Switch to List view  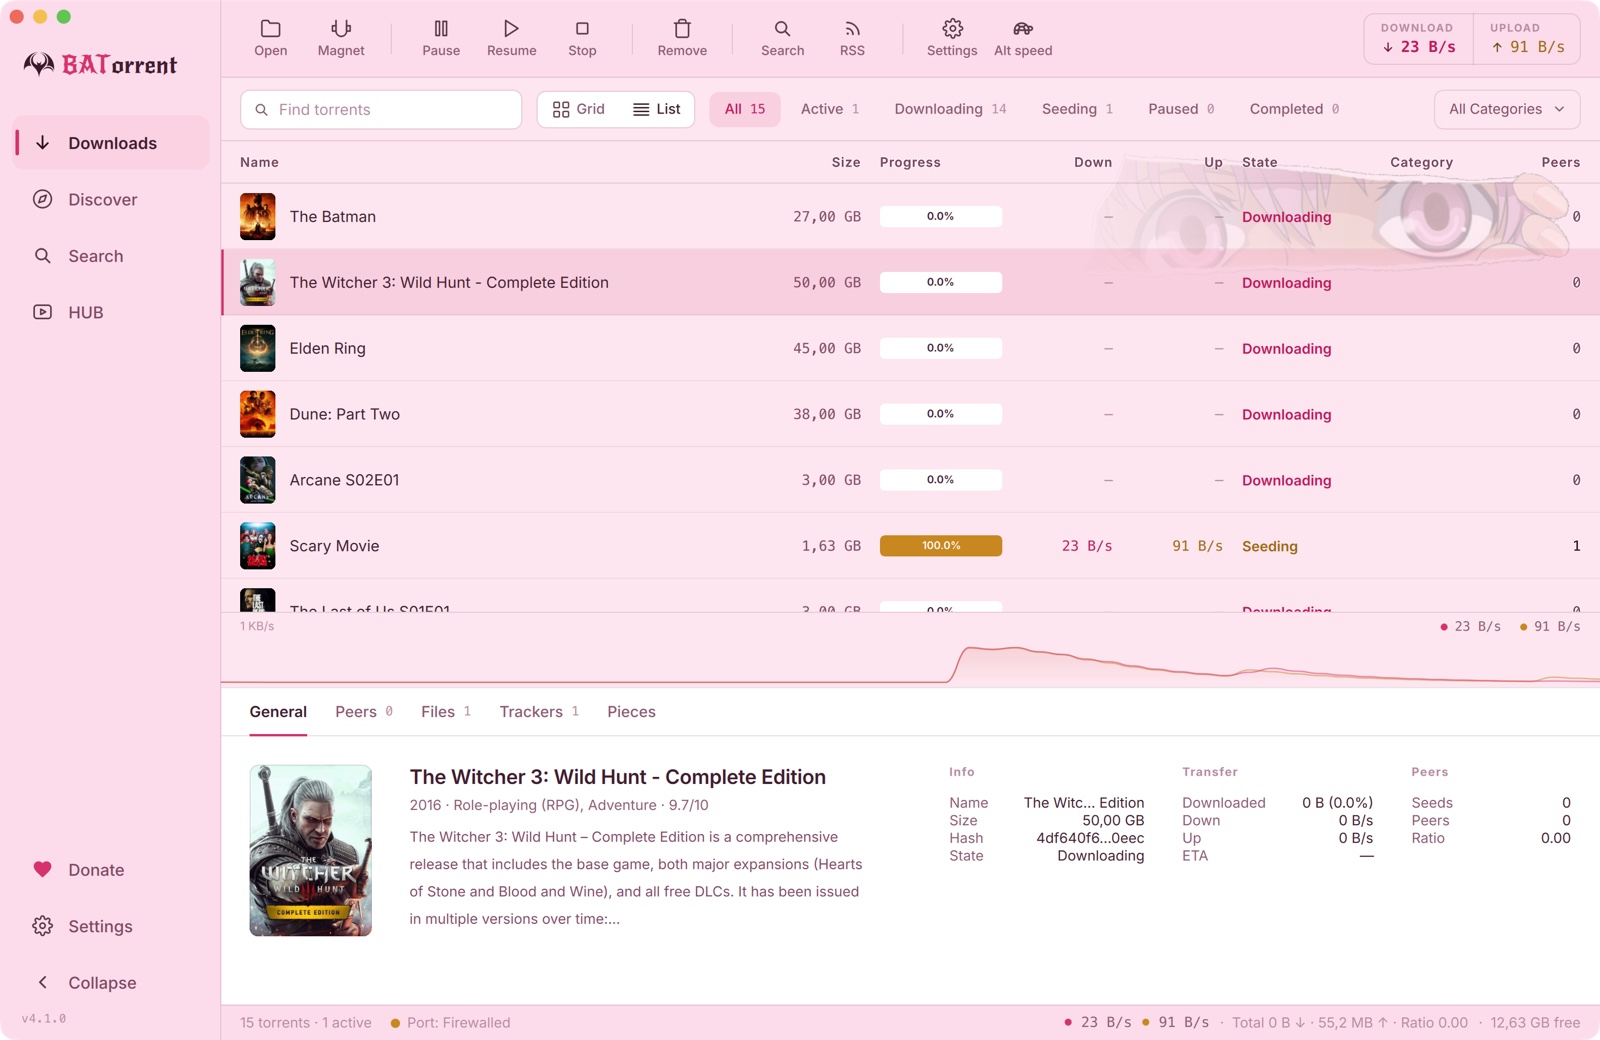657,109
